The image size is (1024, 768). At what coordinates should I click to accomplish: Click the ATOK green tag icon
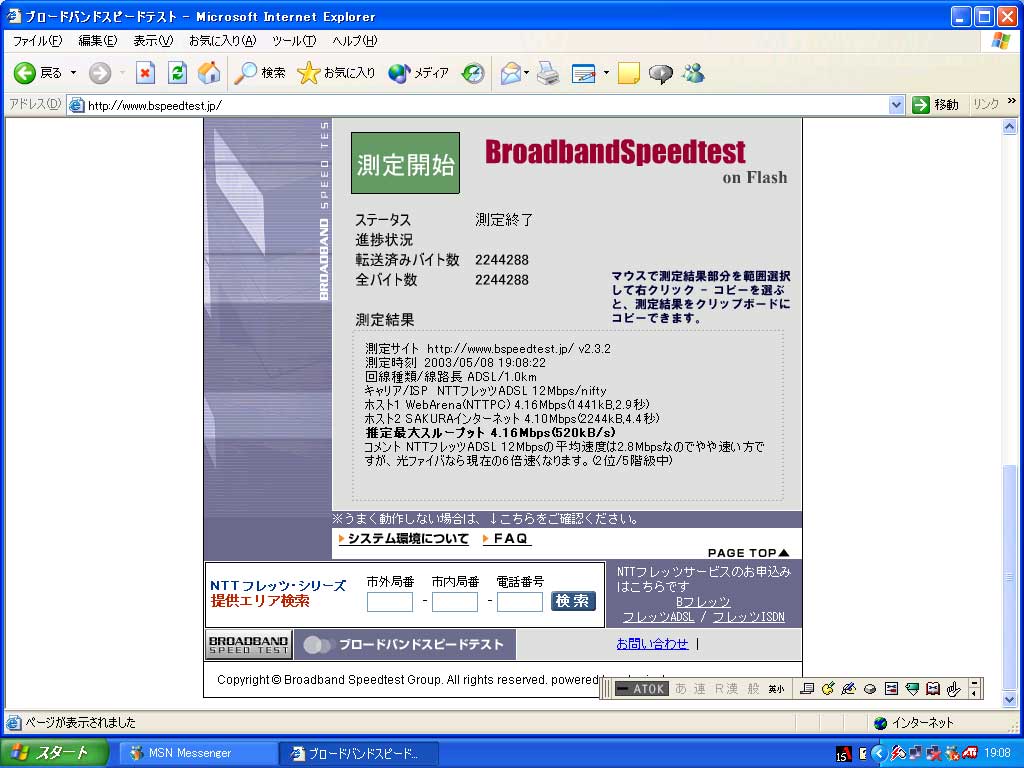point(912,688)
